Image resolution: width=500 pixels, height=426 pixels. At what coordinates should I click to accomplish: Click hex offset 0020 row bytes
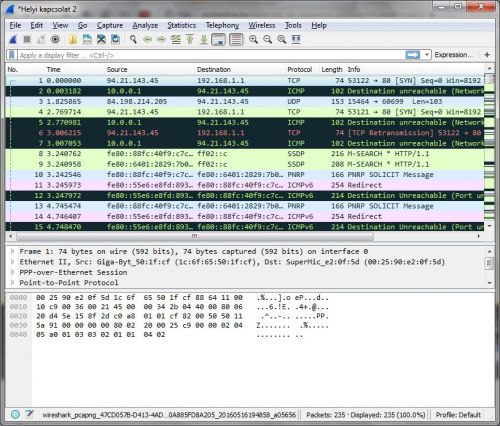[x=139, y=316]
